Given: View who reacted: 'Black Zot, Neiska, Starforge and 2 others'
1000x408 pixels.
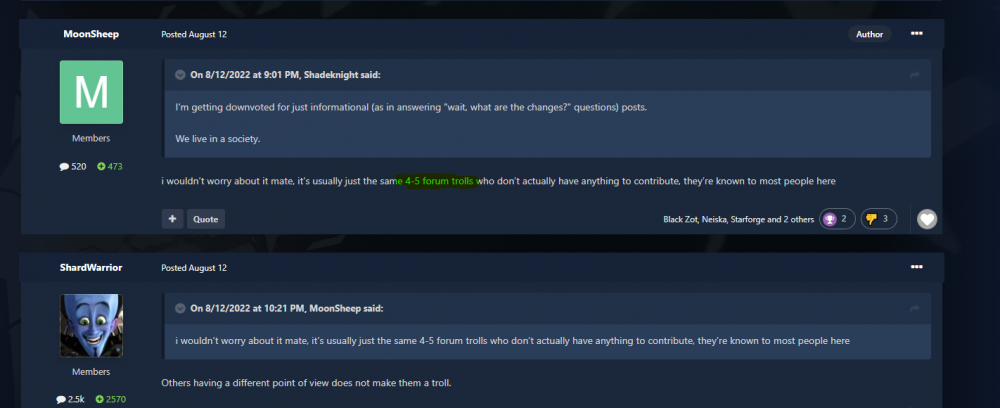Looking at the screenshot, I should [x=739, y=219].
